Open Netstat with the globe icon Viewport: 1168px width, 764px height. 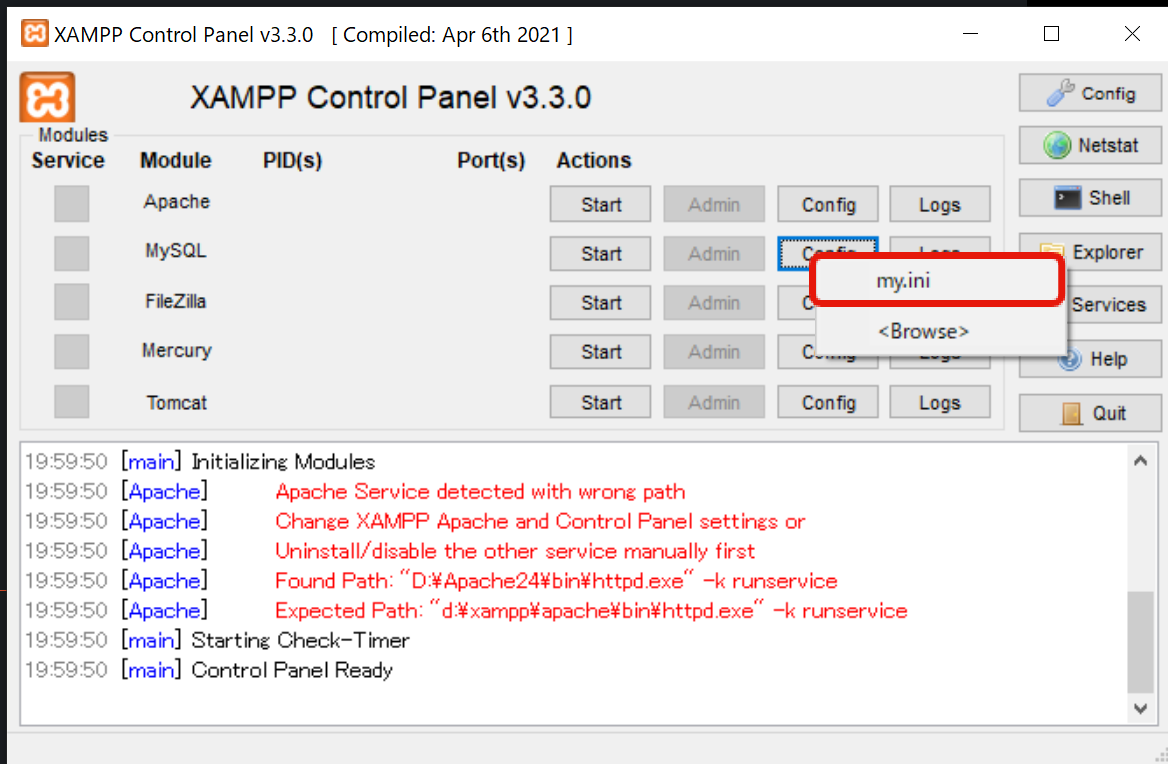click(x=1090, y=145)
